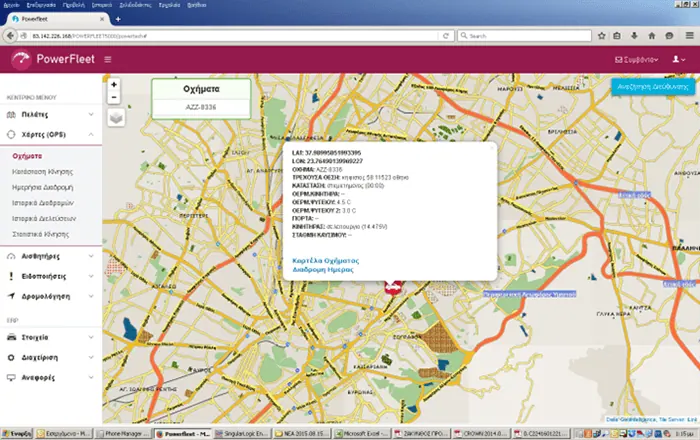Select Ημερήσια Διαδρομή submenu item
The image size is (700, 440).
[x=43, y=187]
